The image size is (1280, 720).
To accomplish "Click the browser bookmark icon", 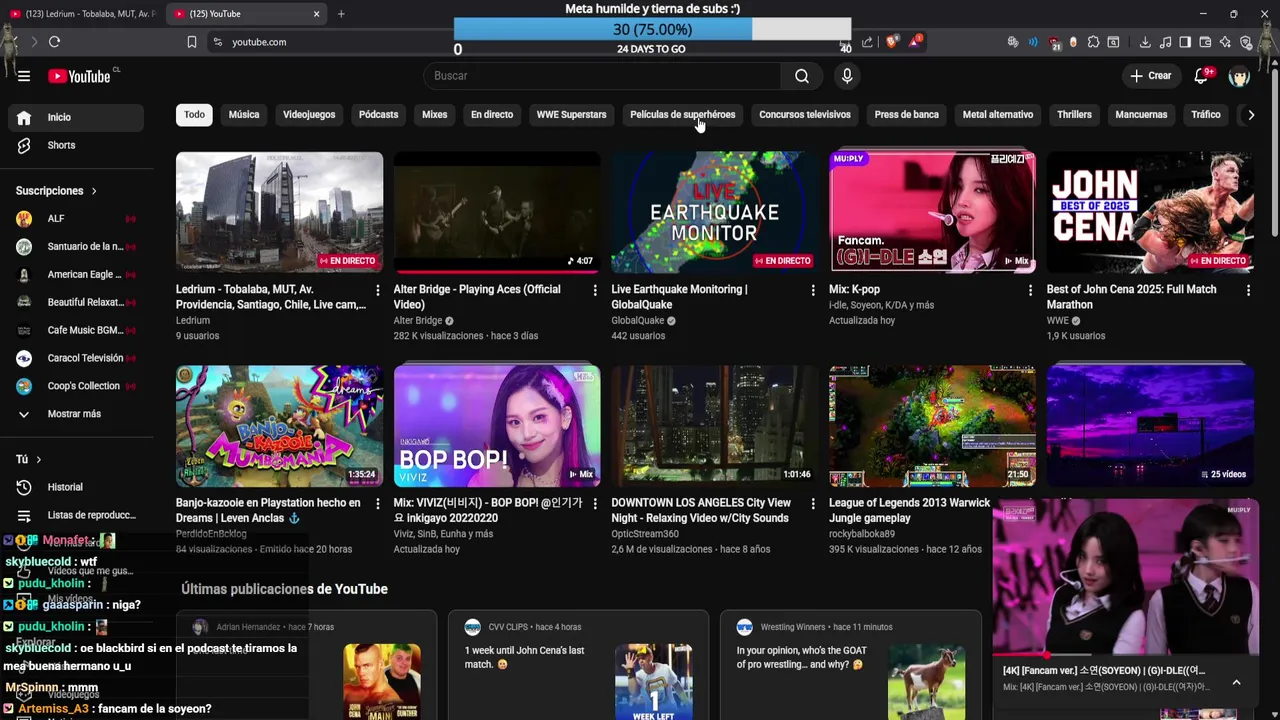I will point(191,42).
